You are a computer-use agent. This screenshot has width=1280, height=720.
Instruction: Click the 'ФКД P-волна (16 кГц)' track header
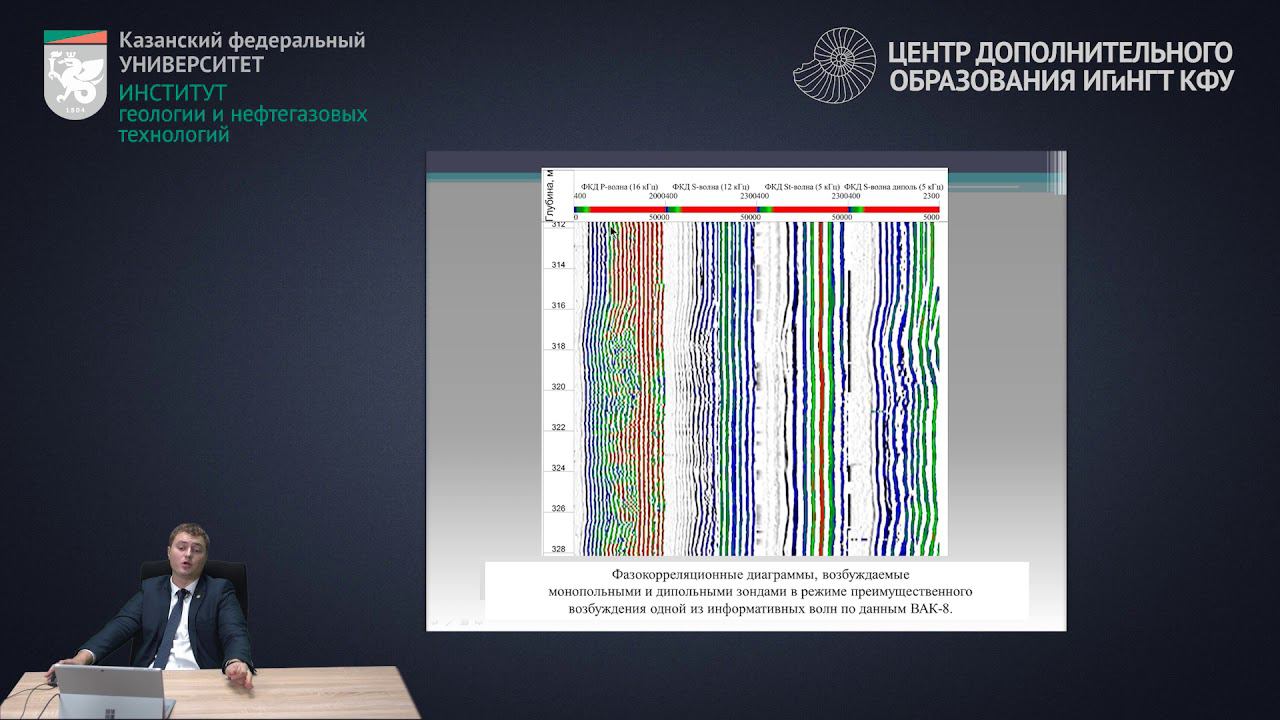tap(620, 187)
